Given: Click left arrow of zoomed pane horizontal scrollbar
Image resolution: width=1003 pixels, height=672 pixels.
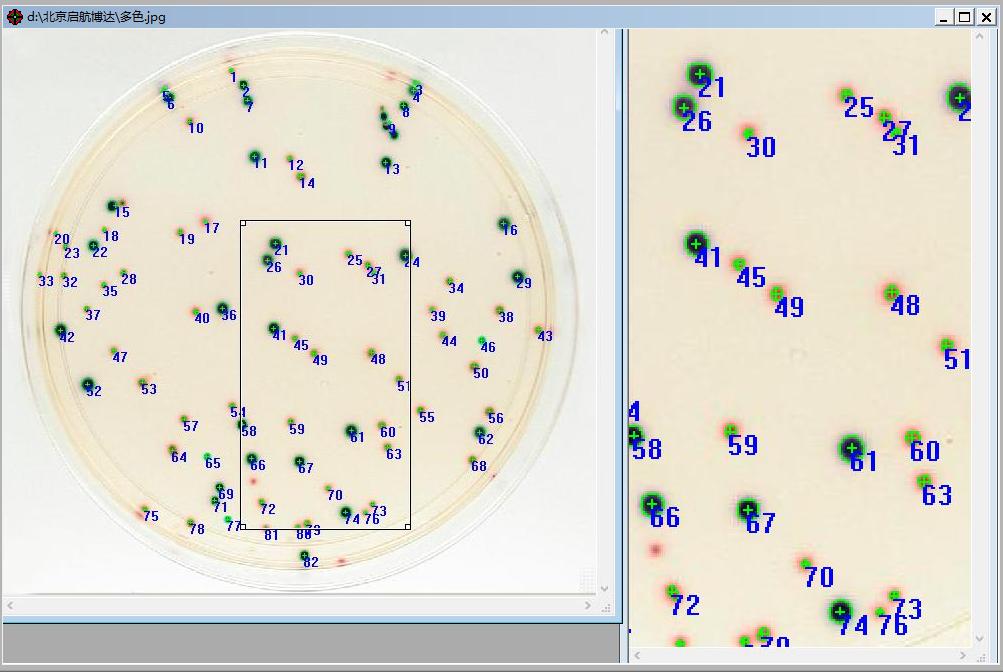Looking at the screenshot, I should click(x=637, y=657).
